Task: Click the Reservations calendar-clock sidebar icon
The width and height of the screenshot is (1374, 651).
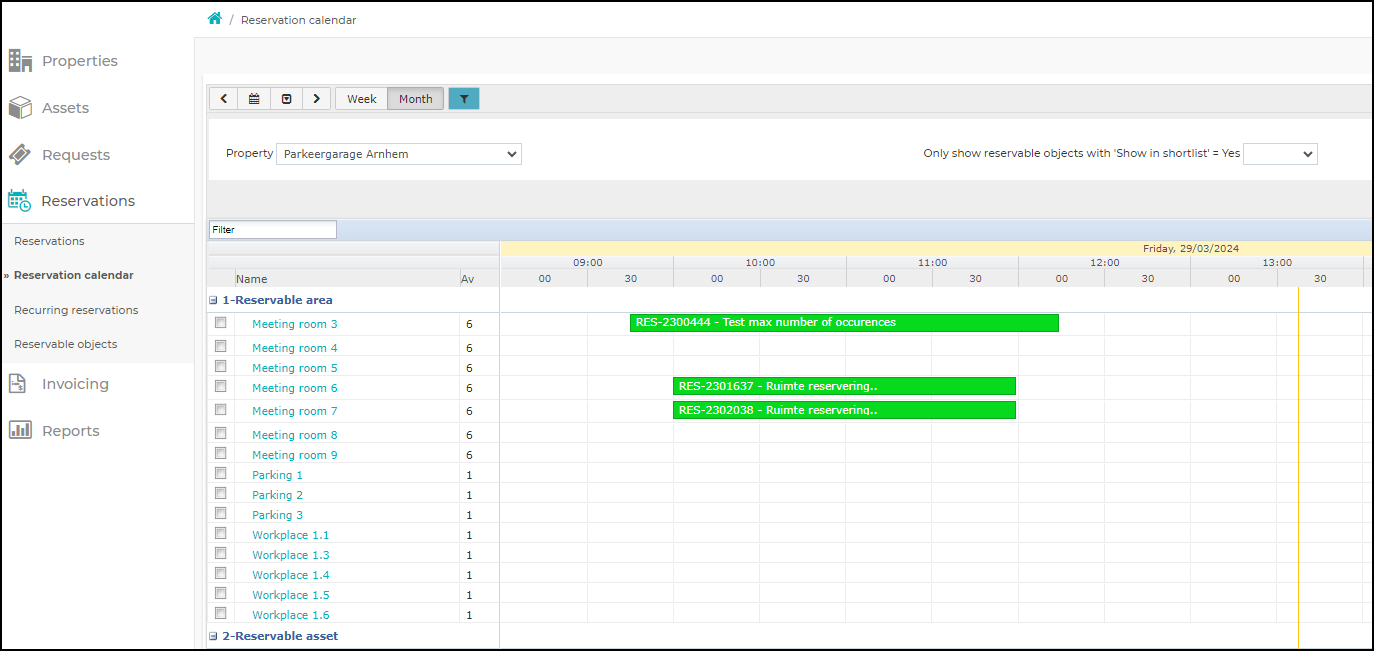Action: coord(20,201)
